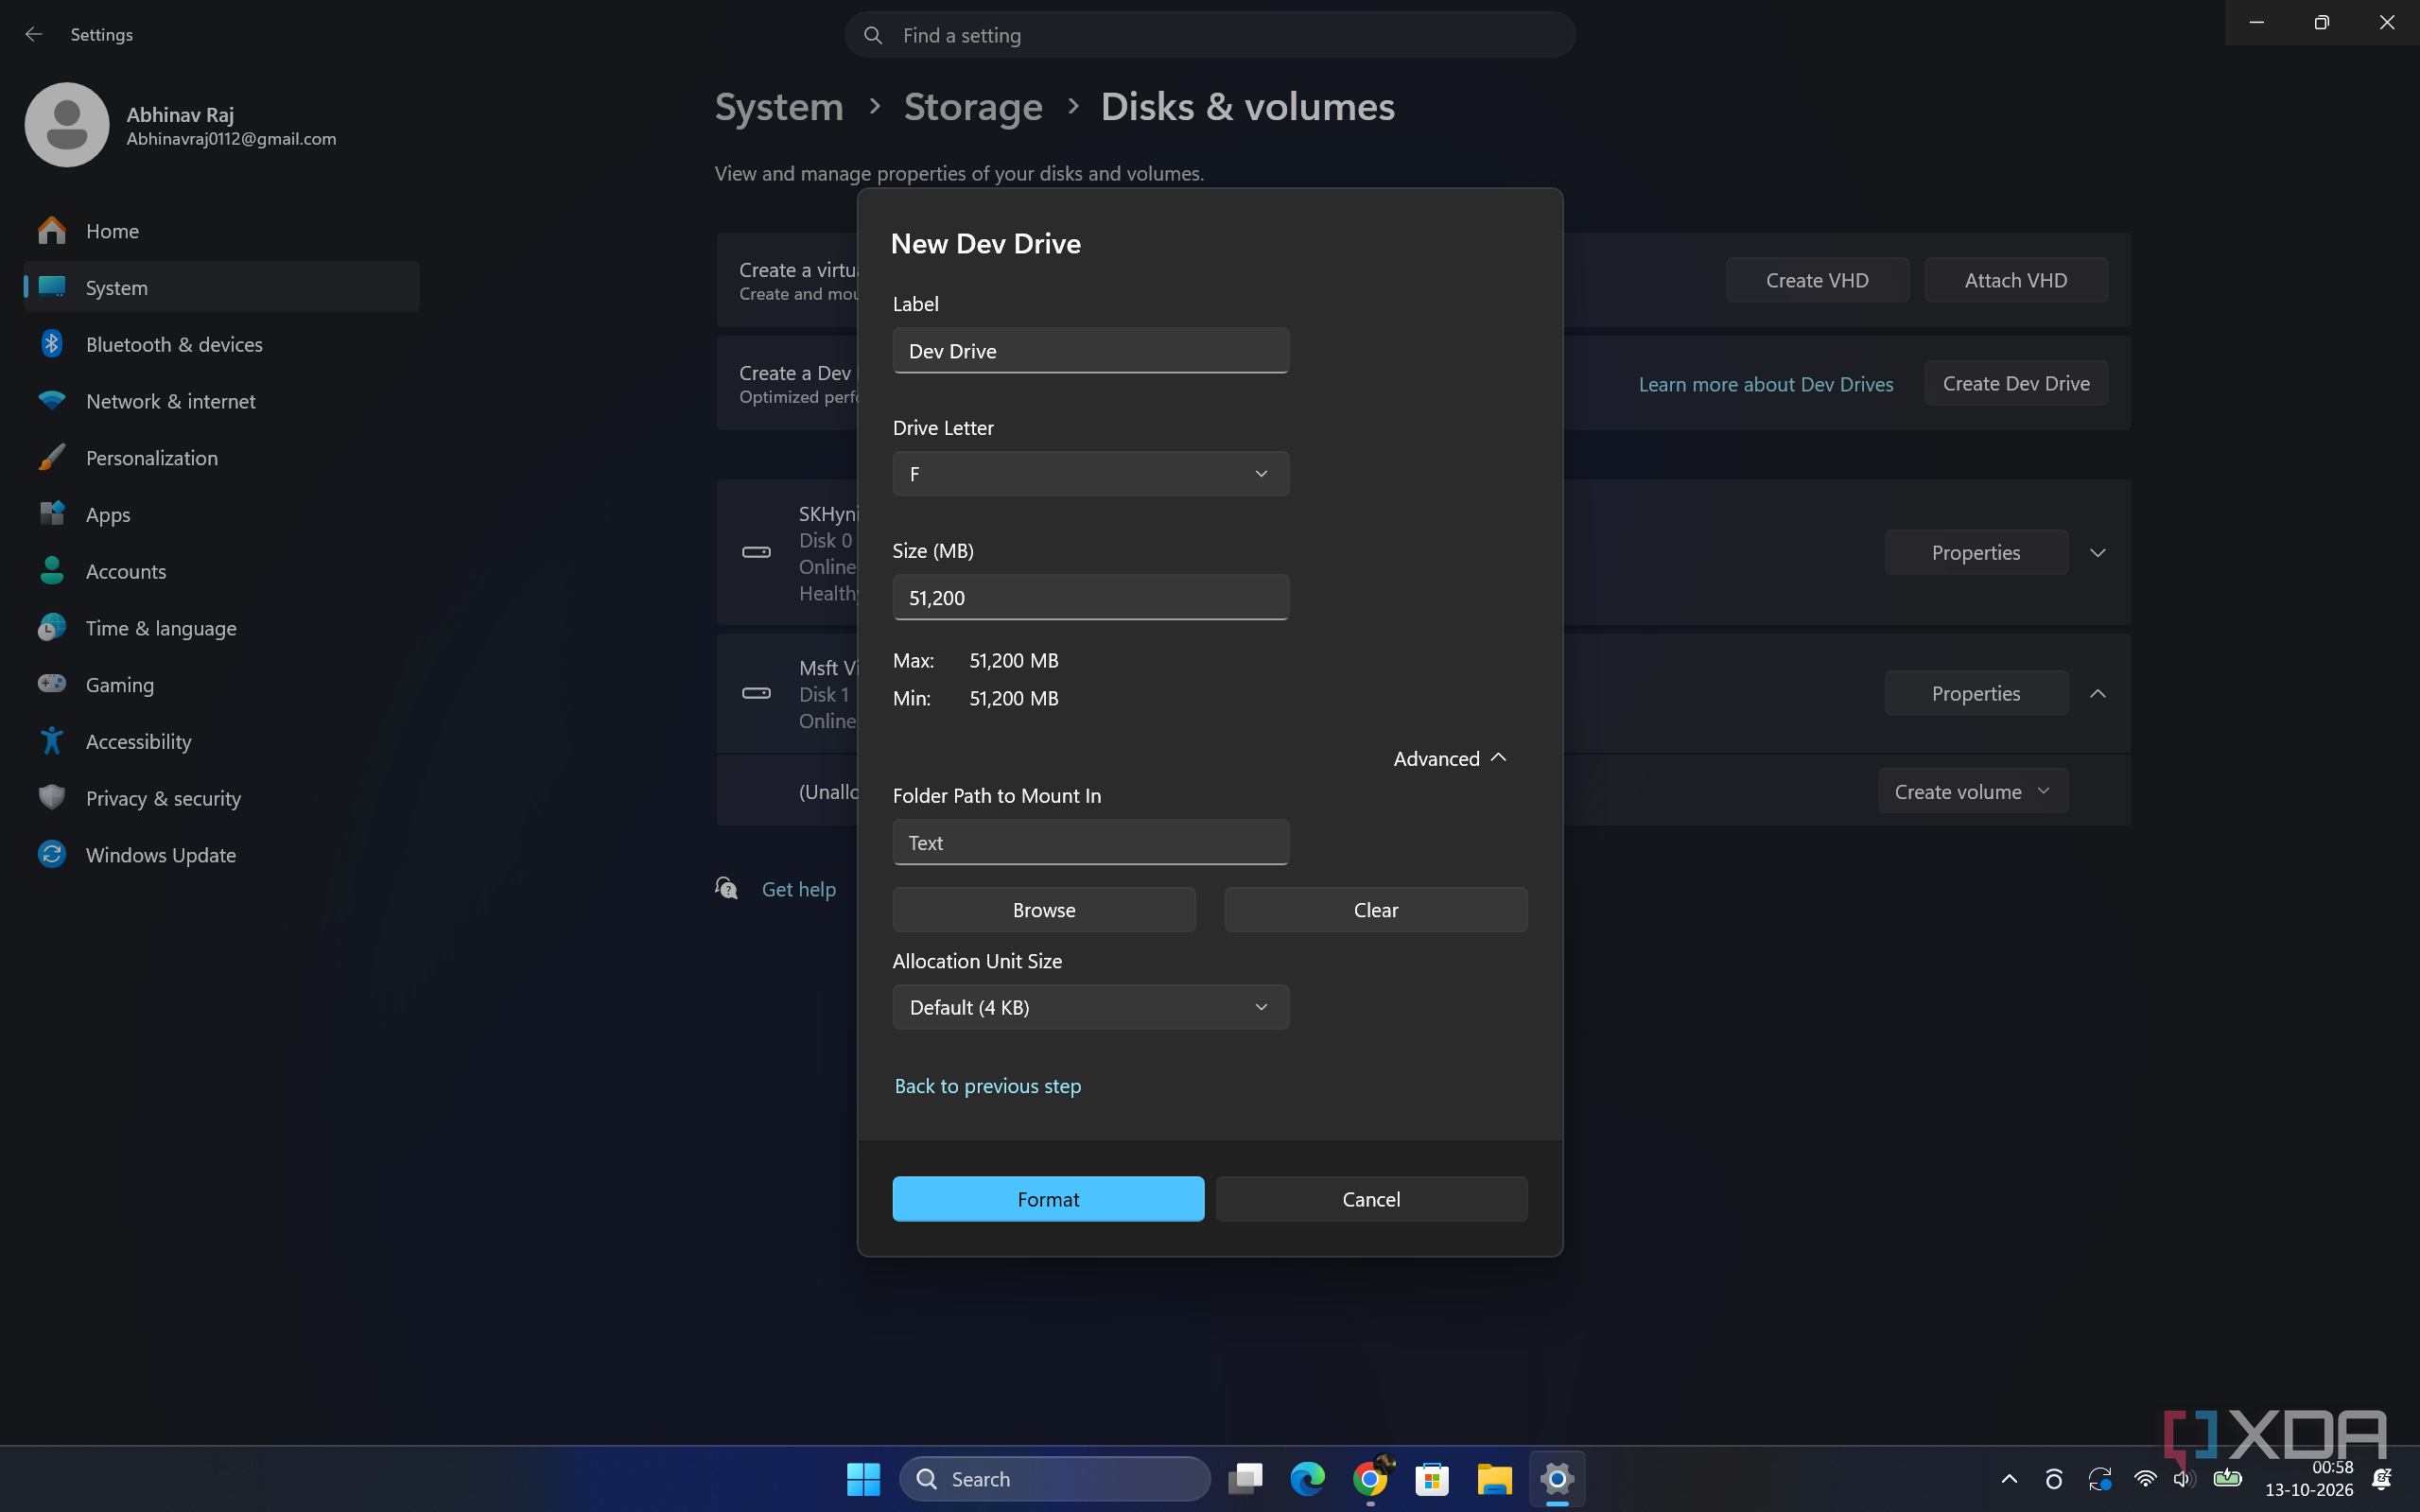Open Learn more about Dev Drives link
This screenshot has height=1512, width=2420.
1766,384
